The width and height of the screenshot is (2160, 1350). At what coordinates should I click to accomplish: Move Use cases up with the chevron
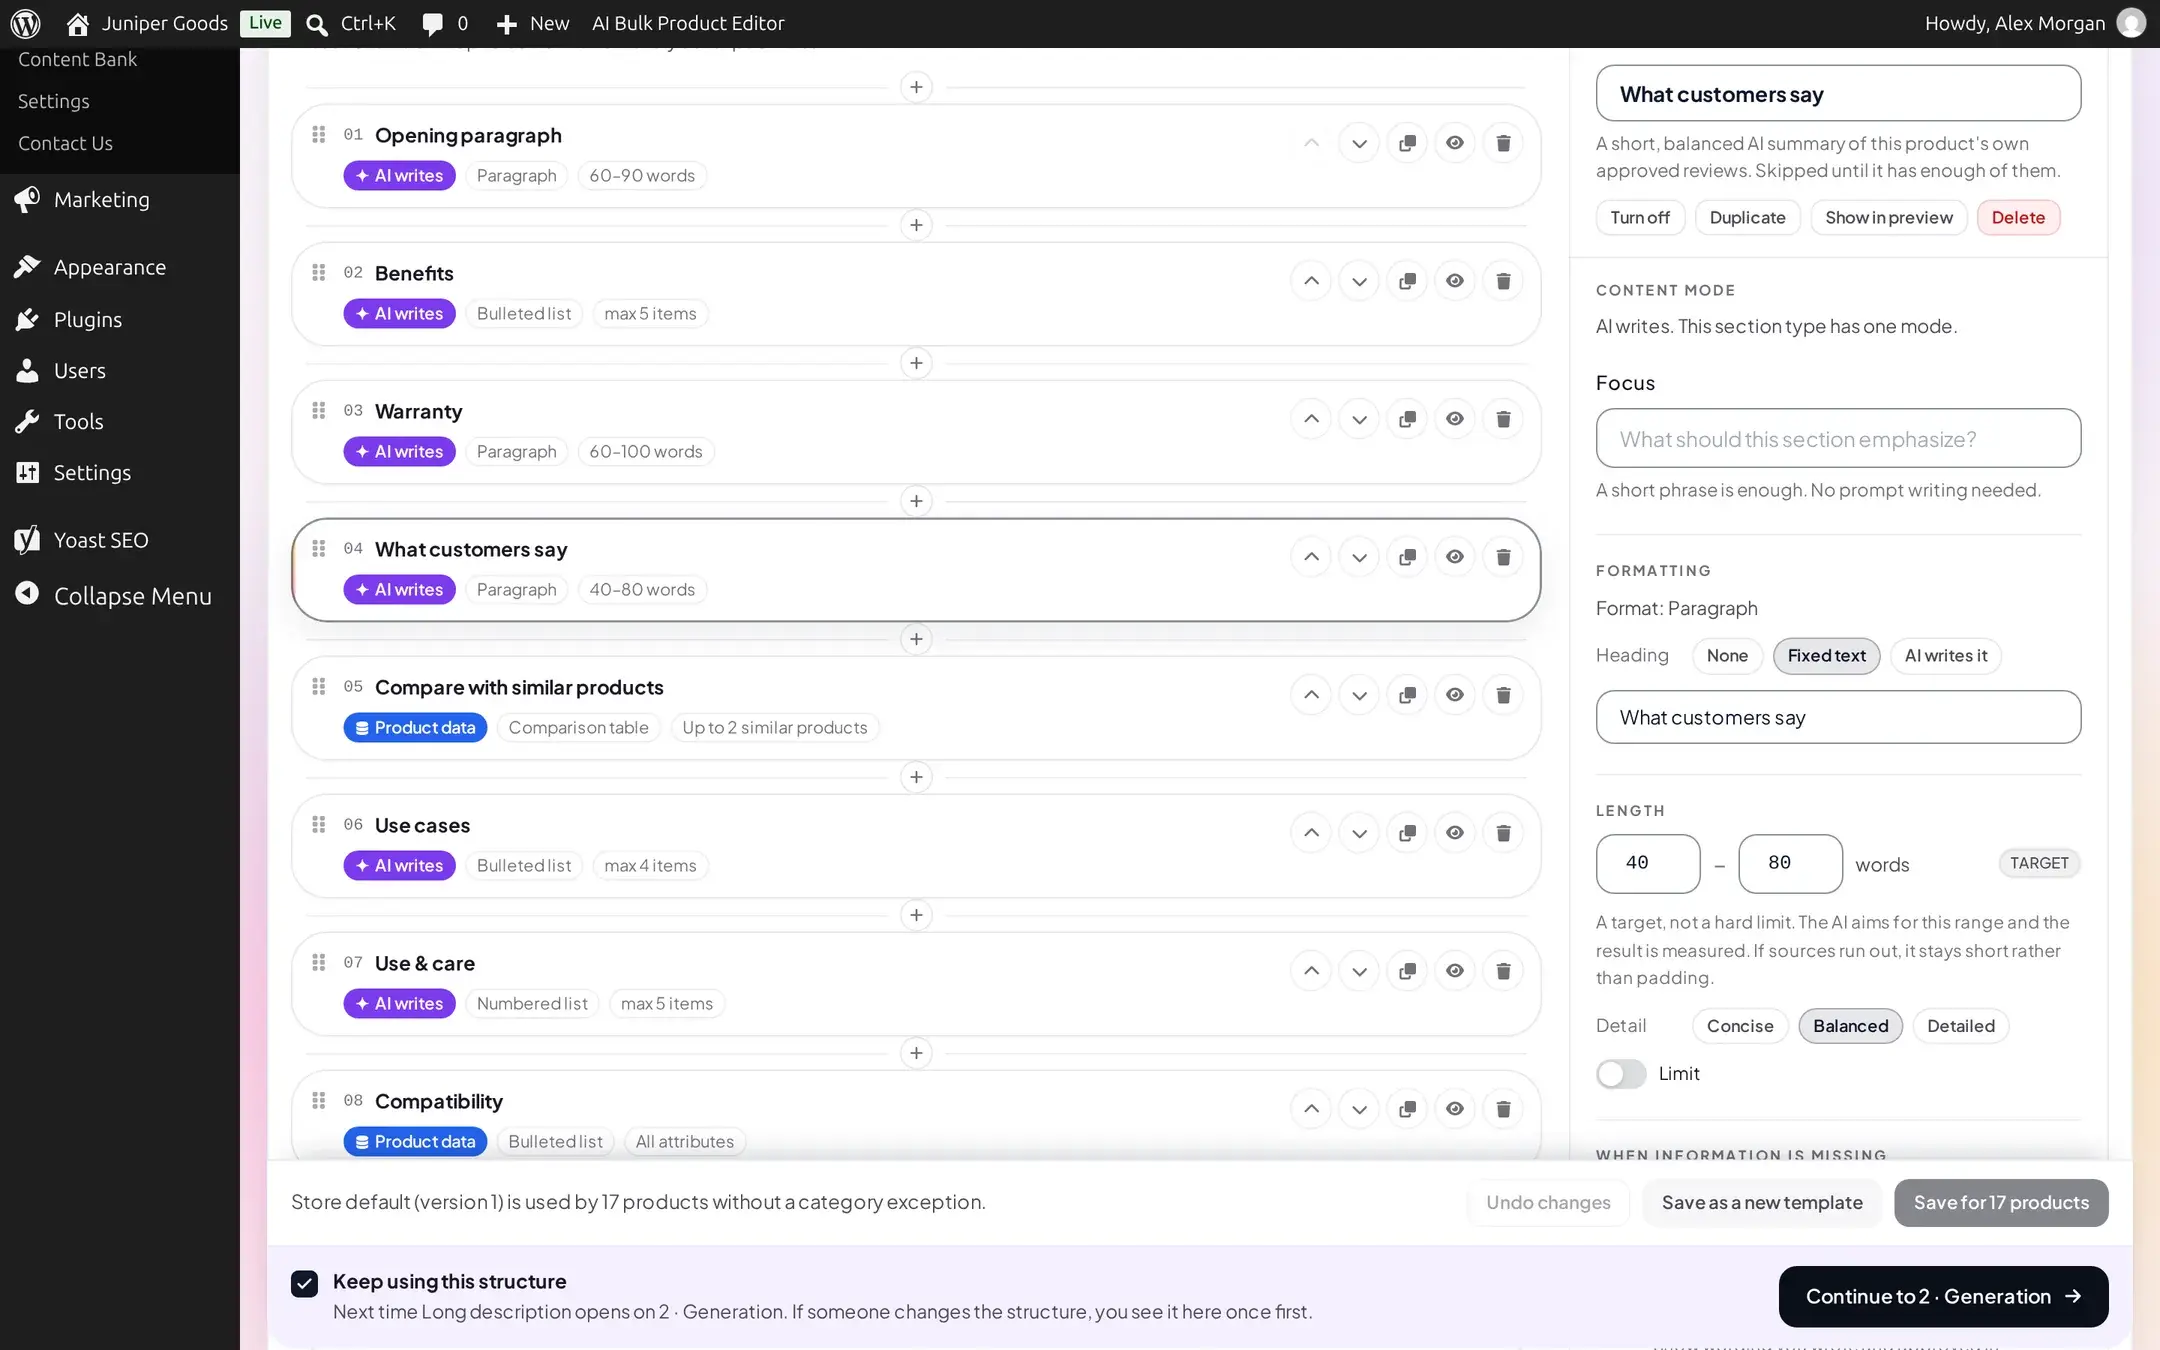pos(1311,833)
